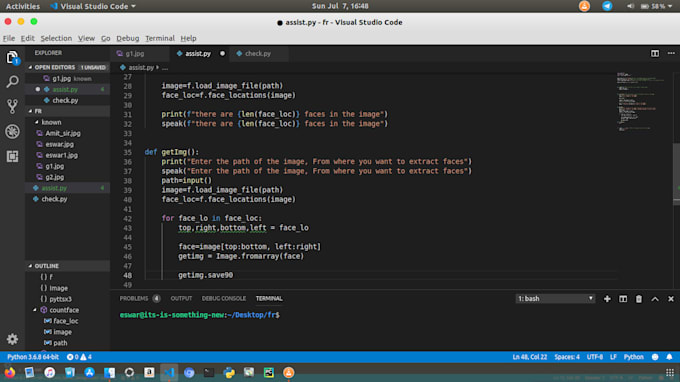Switch to the Problems panel tab
This screenshot has height=382, width=680.
coord(140,298)
